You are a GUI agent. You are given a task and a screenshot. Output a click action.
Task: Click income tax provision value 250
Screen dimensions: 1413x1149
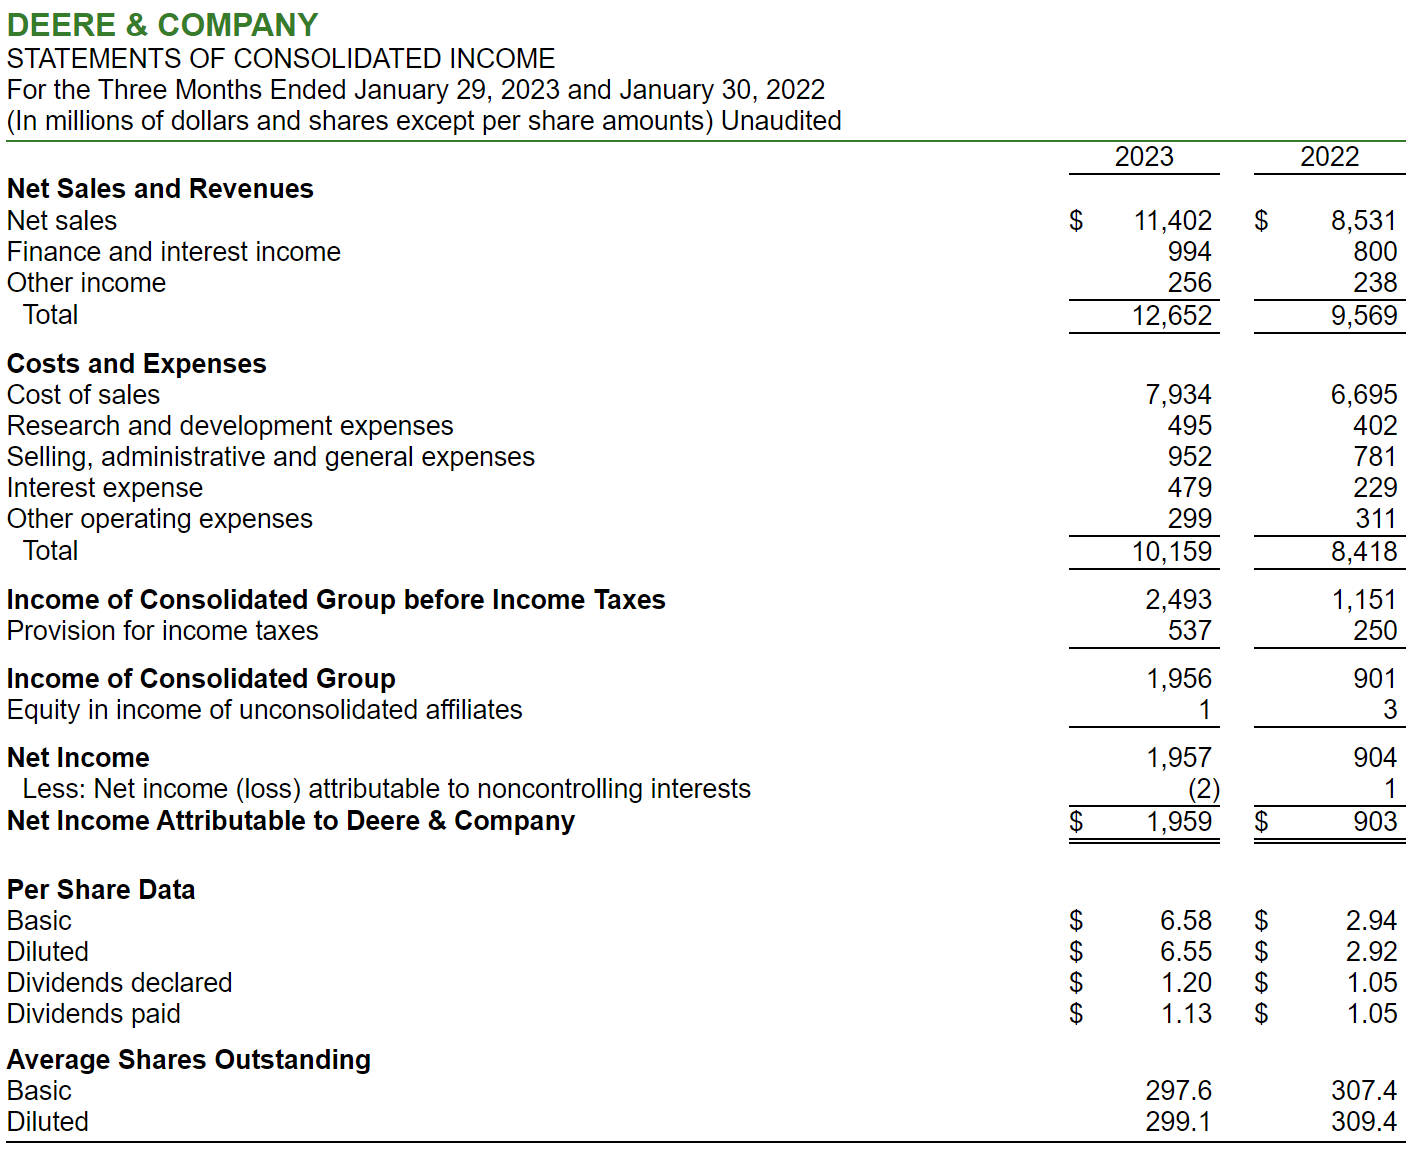1375,630
